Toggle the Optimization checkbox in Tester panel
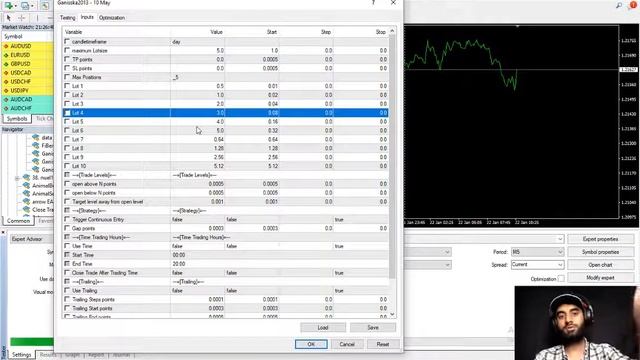 point(561,279)
